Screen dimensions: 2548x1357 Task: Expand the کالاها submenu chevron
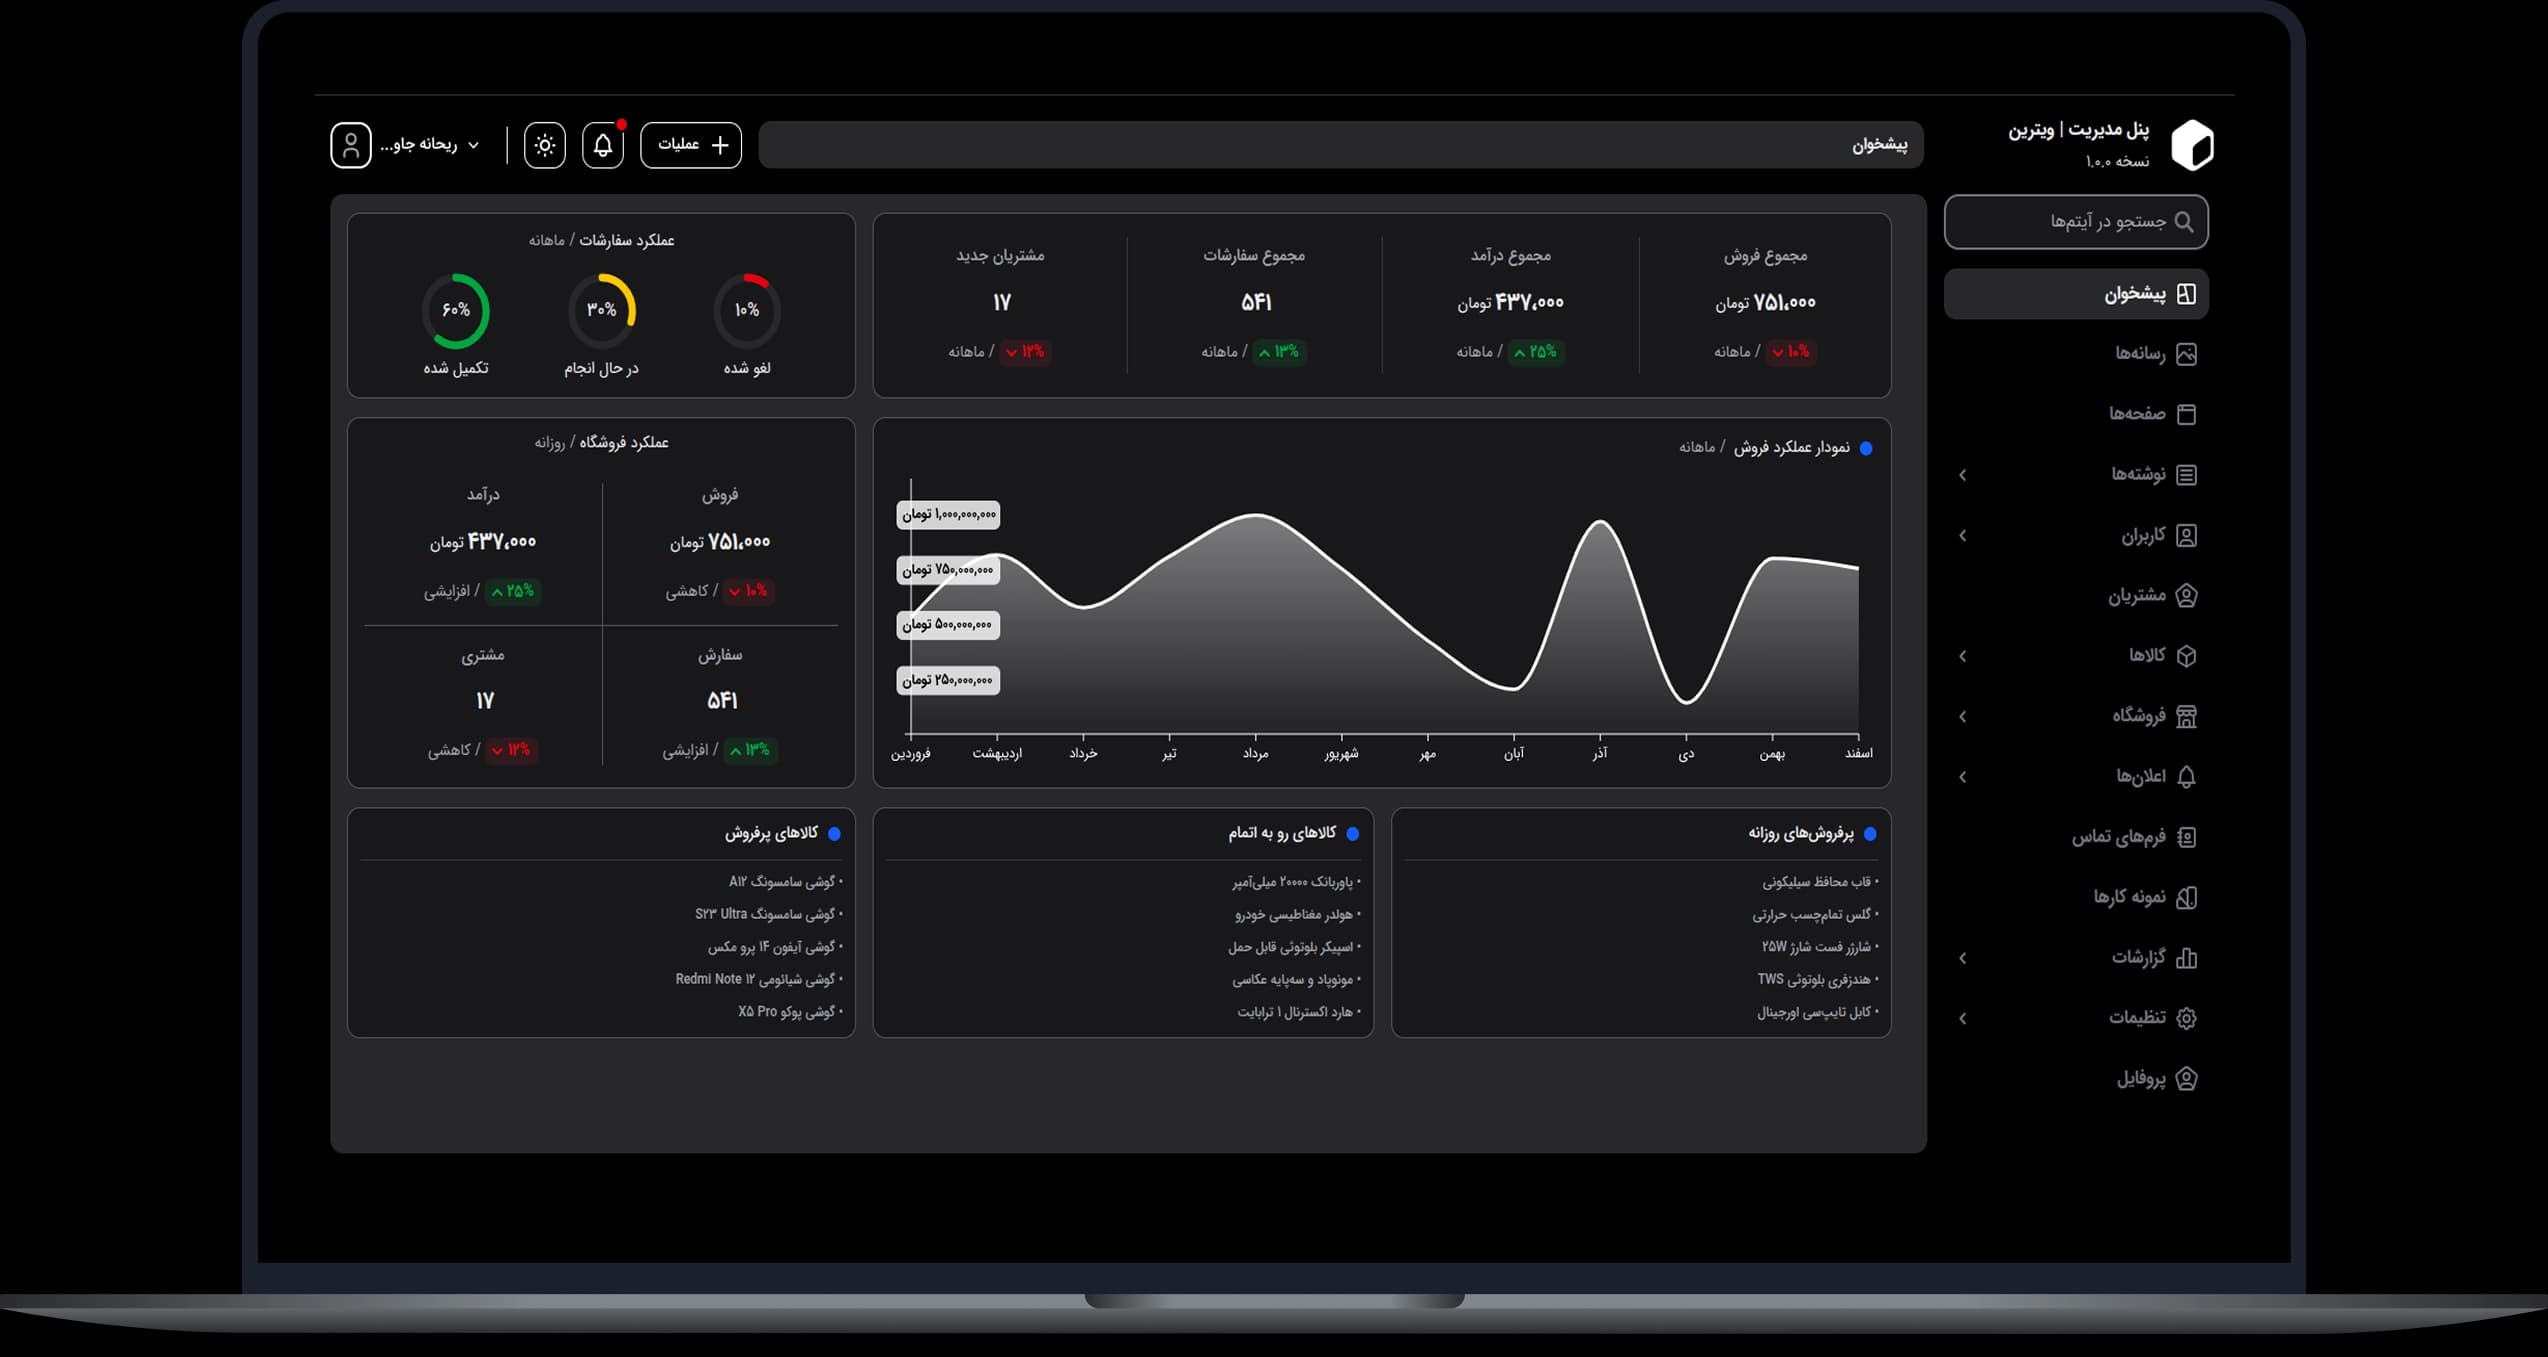(x=1963, y=656)
